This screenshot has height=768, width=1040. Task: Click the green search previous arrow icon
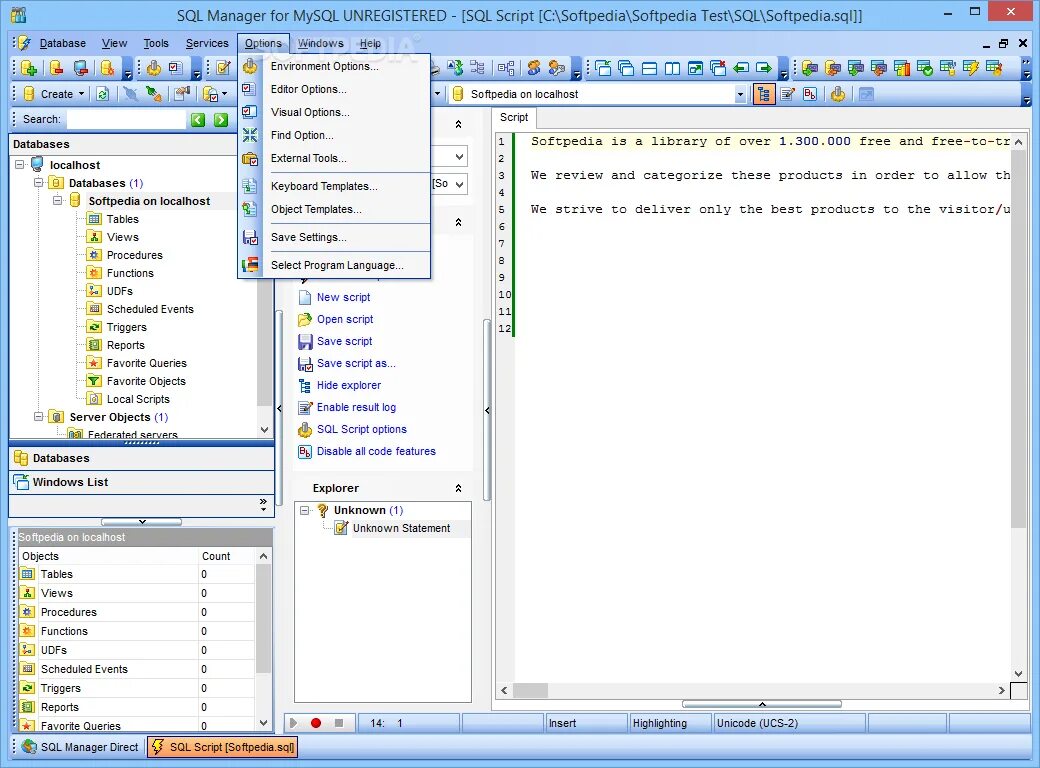click(x=198, y=119)
